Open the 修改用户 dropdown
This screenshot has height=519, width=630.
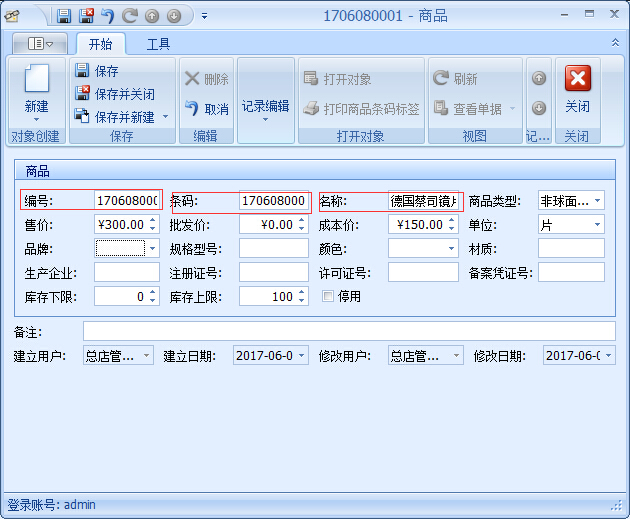tap(456, 356)
